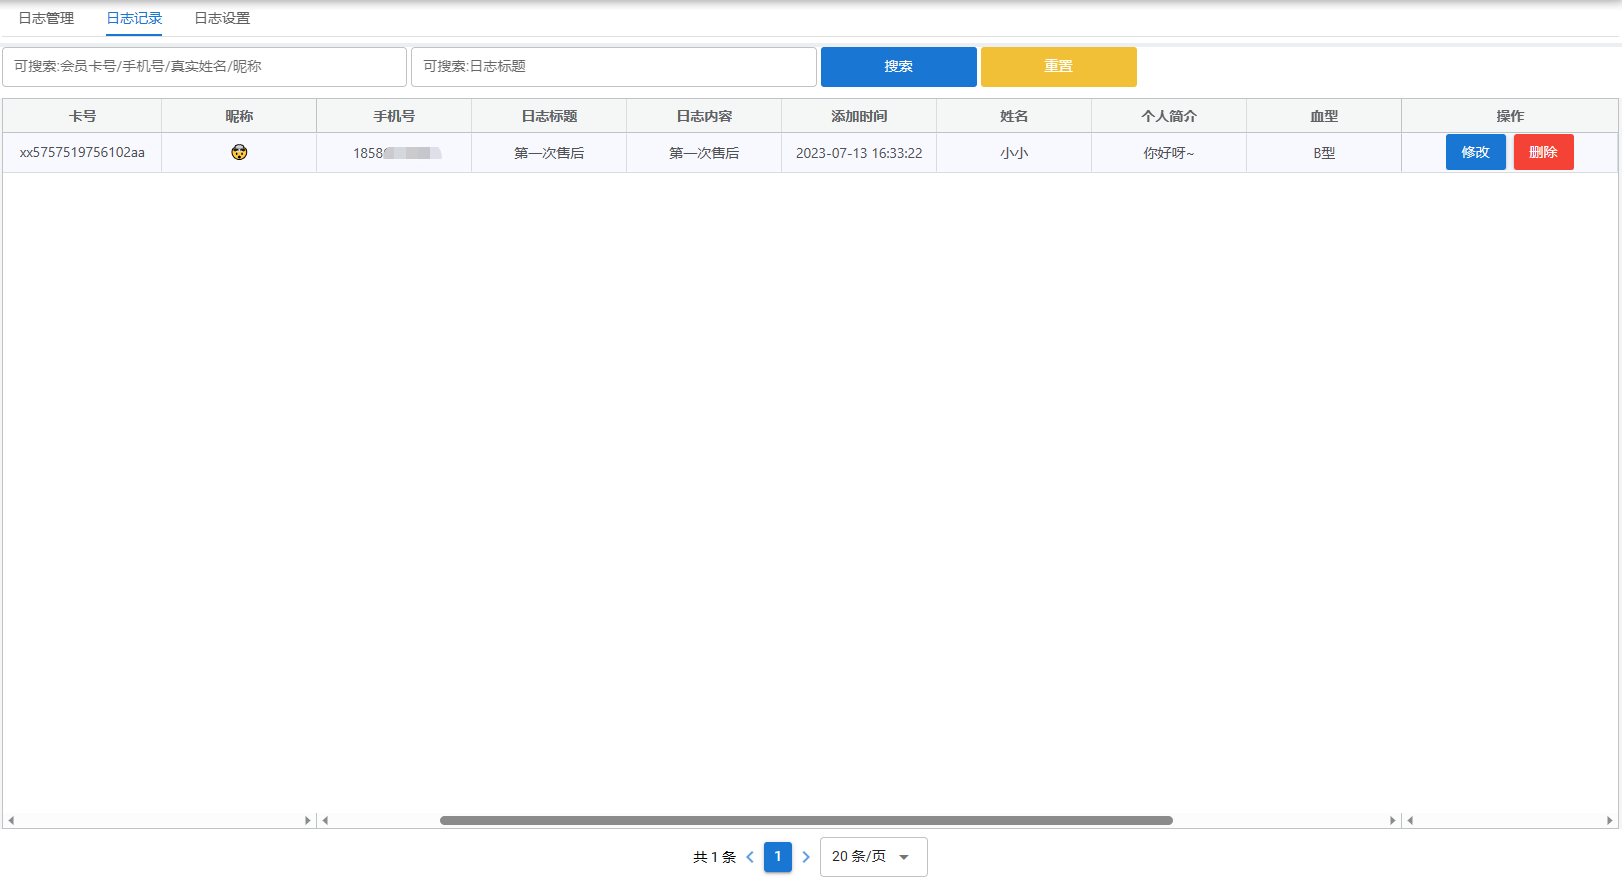Click the 手机号 column header
Image resolution: width=1622 pixels, height=886 pixels.
pyautogui.click(x=394, y=116)
